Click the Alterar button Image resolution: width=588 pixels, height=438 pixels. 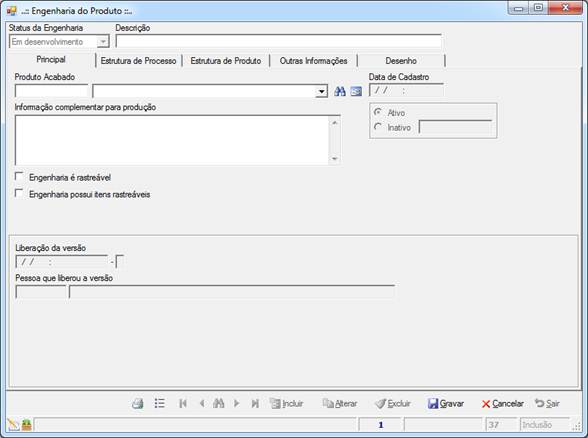[x=340, y=404]
